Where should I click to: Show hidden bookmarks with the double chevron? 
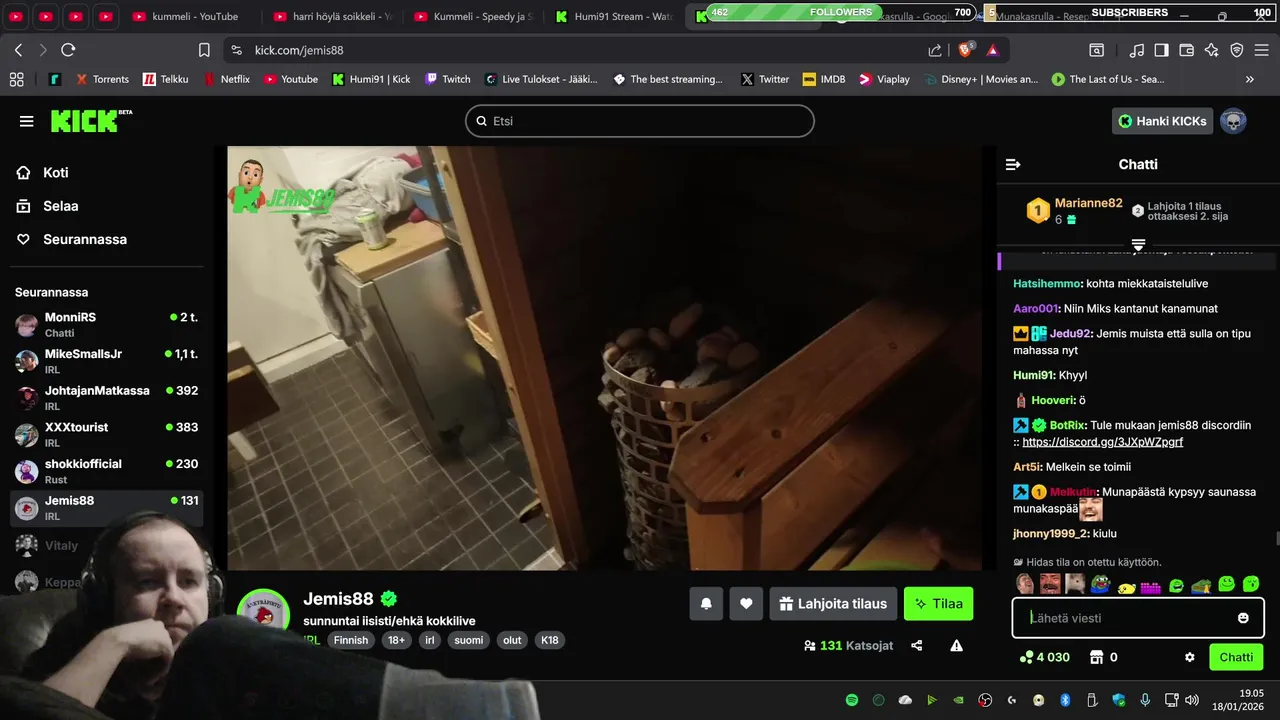click(1249, 79)
